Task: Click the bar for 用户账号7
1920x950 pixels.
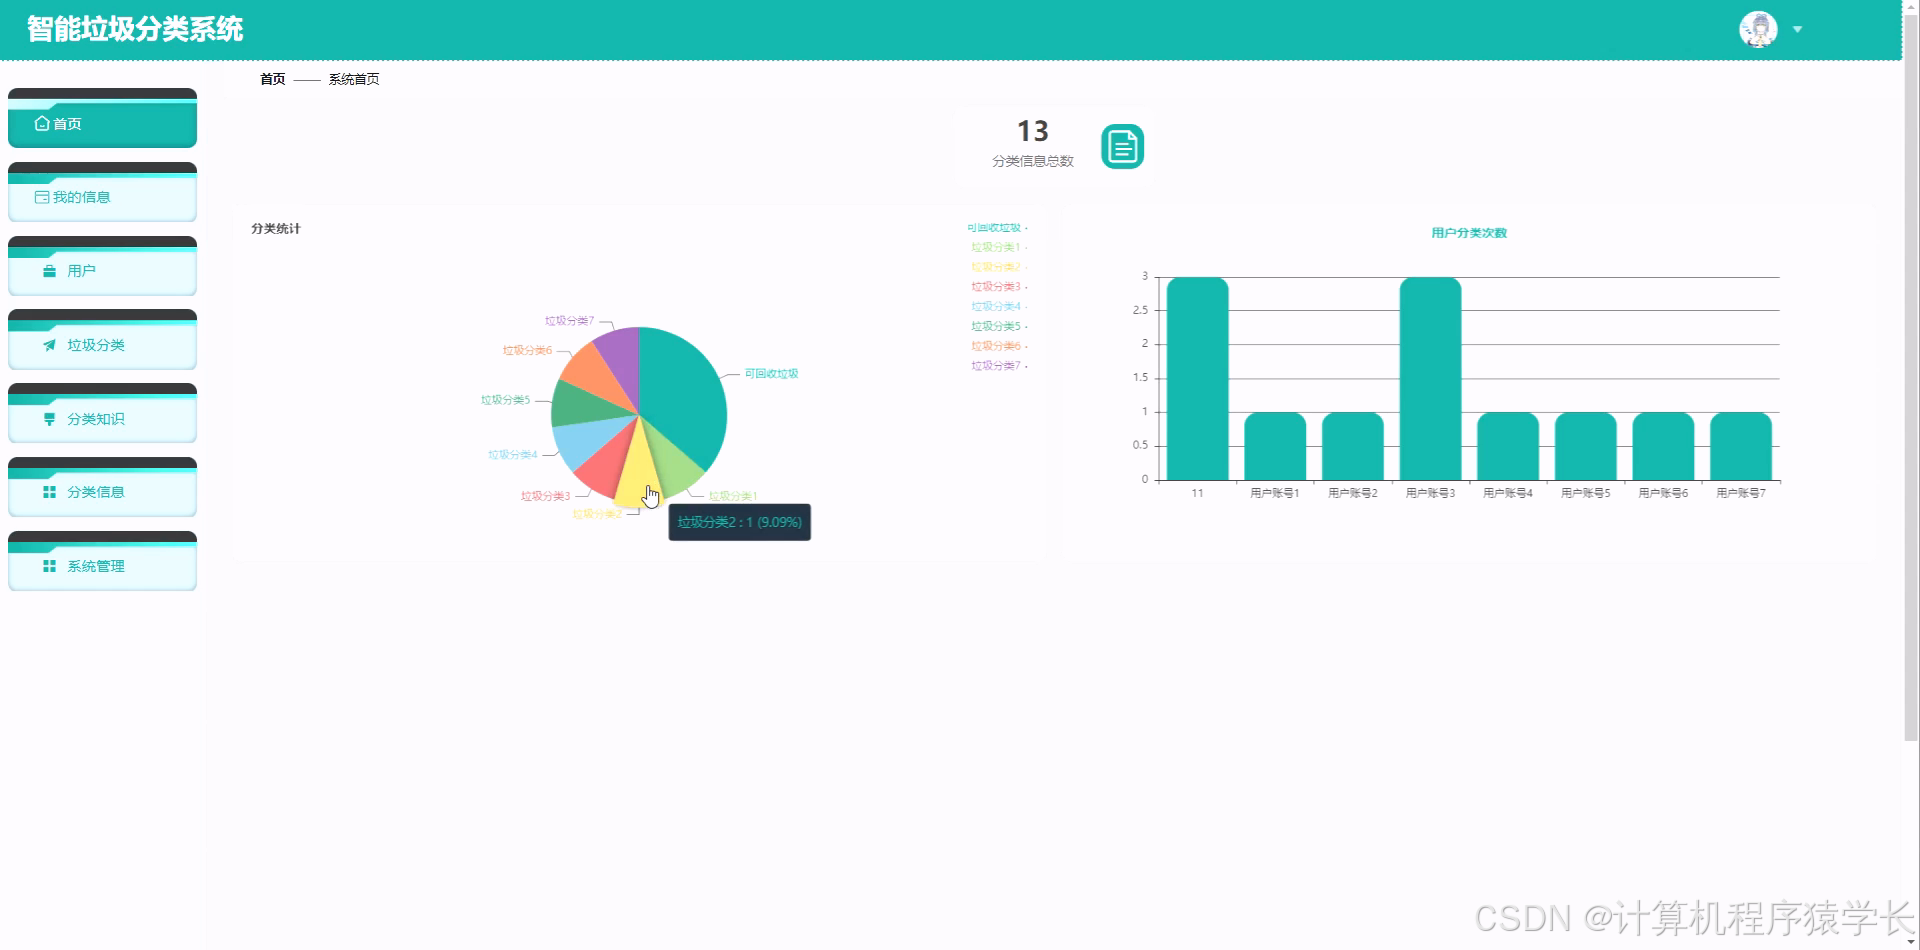Action: point(1741,447)
